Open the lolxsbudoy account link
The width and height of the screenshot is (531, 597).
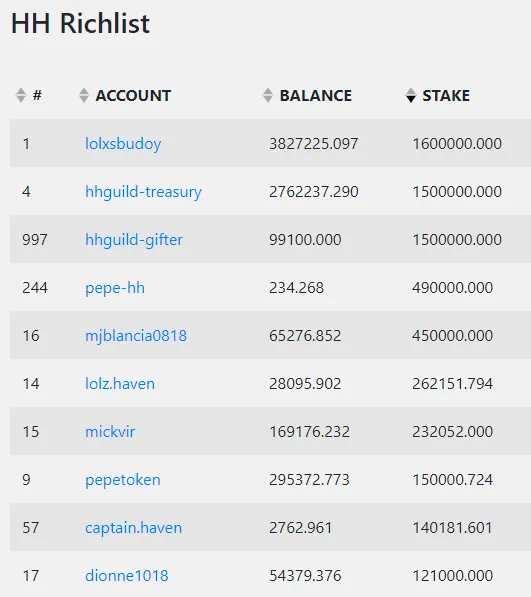point(123,144)
